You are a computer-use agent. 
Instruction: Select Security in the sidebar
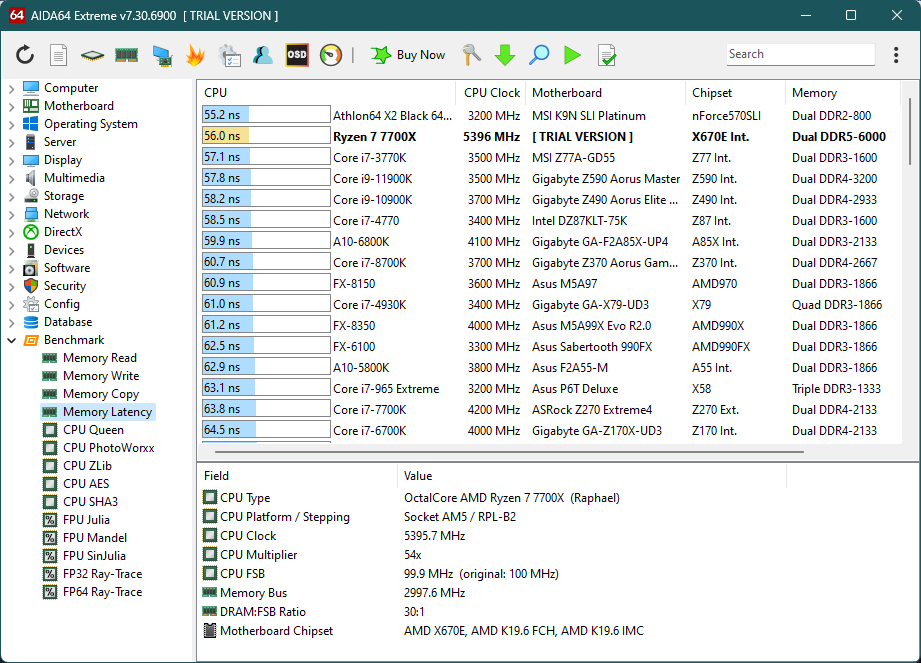pyautogui.click(x=65, y=286)
